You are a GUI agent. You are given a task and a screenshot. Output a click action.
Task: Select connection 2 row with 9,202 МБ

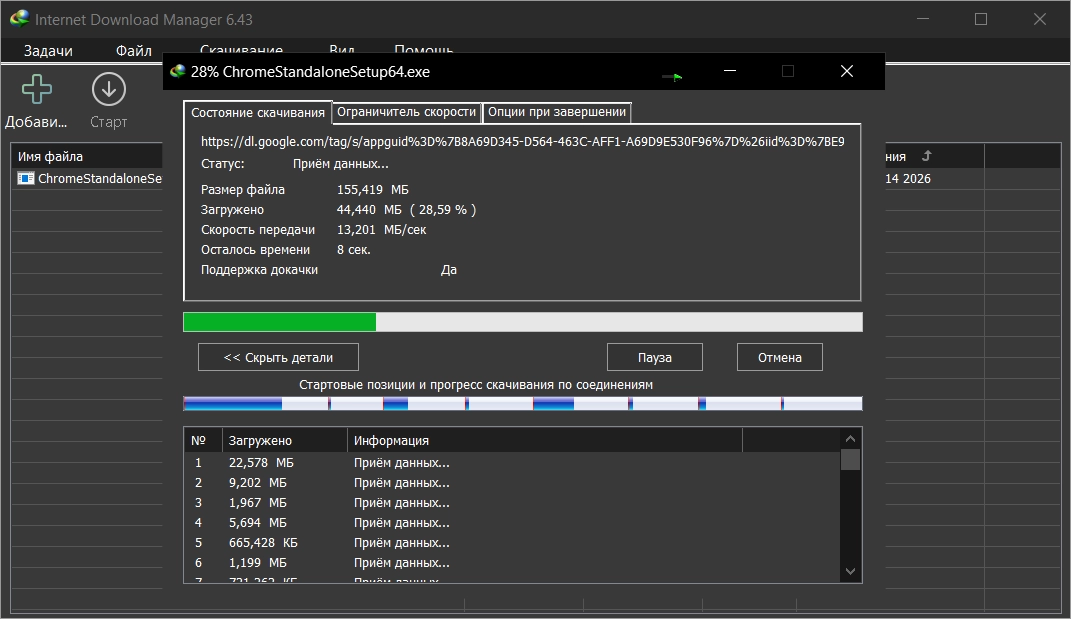[x=512, y=482]
